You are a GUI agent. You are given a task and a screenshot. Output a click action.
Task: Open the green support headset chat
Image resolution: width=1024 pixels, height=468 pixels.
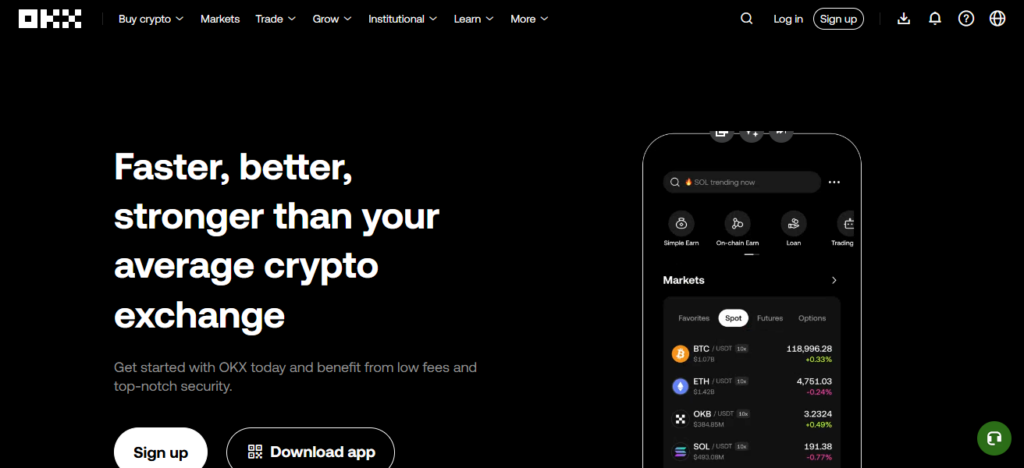(x=994, y=438)
